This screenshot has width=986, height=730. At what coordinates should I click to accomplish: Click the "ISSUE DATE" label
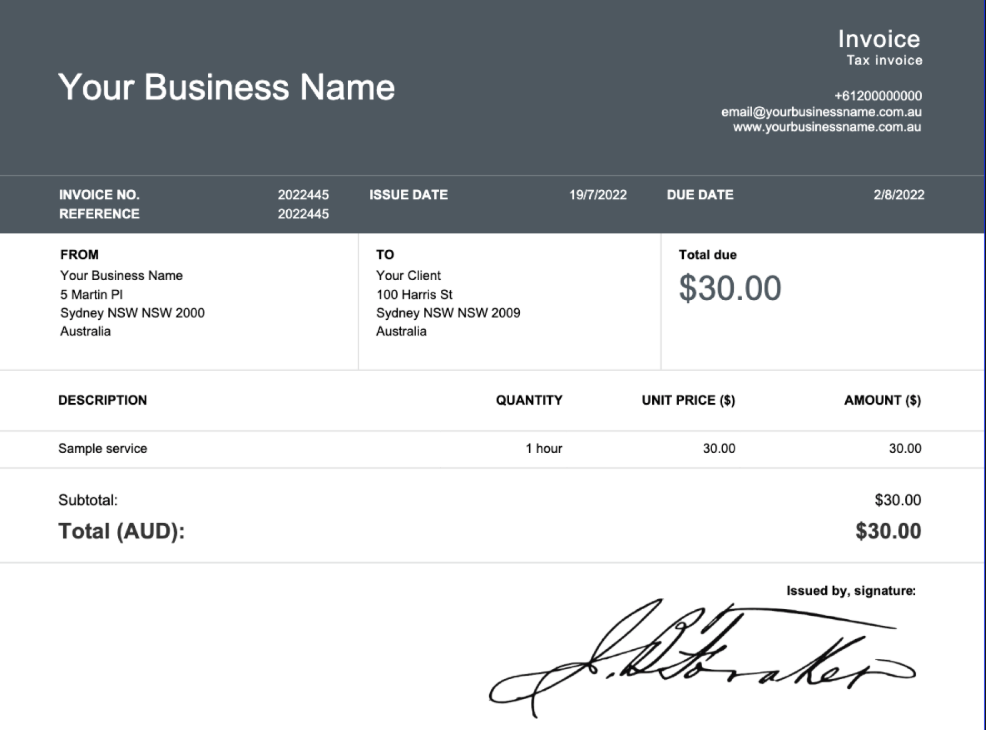(409, 195)
